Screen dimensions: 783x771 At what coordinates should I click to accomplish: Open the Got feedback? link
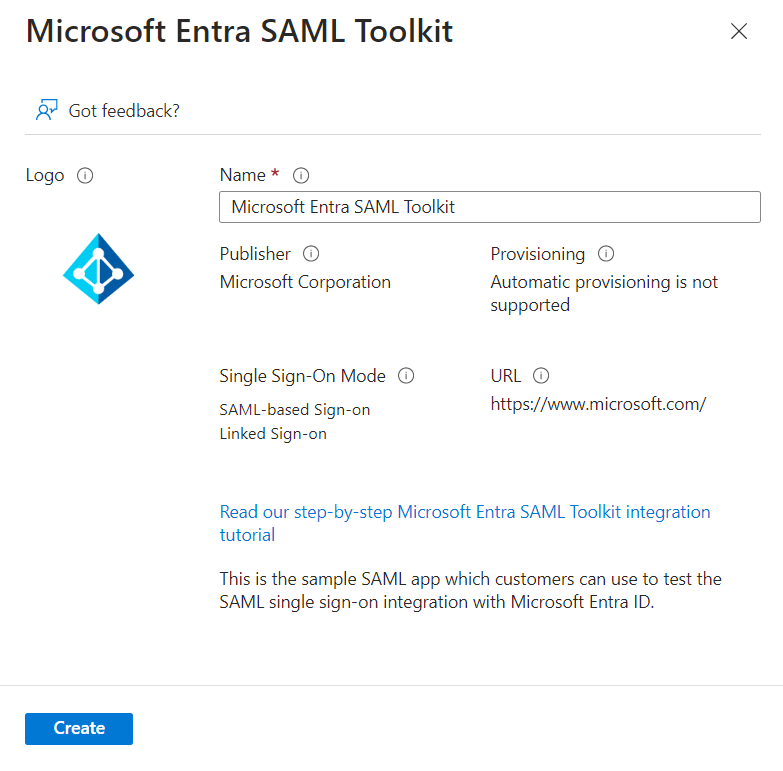tap(123, 110)
